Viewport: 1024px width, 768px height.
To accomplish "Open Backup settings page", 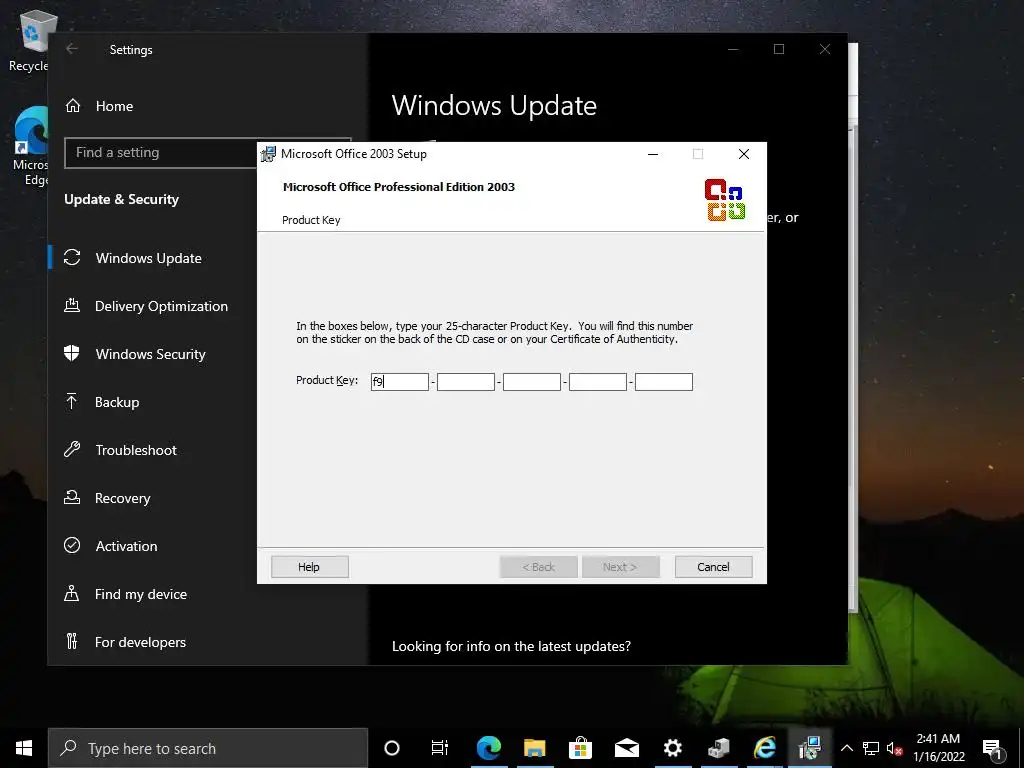I will [x=117, y=402].
